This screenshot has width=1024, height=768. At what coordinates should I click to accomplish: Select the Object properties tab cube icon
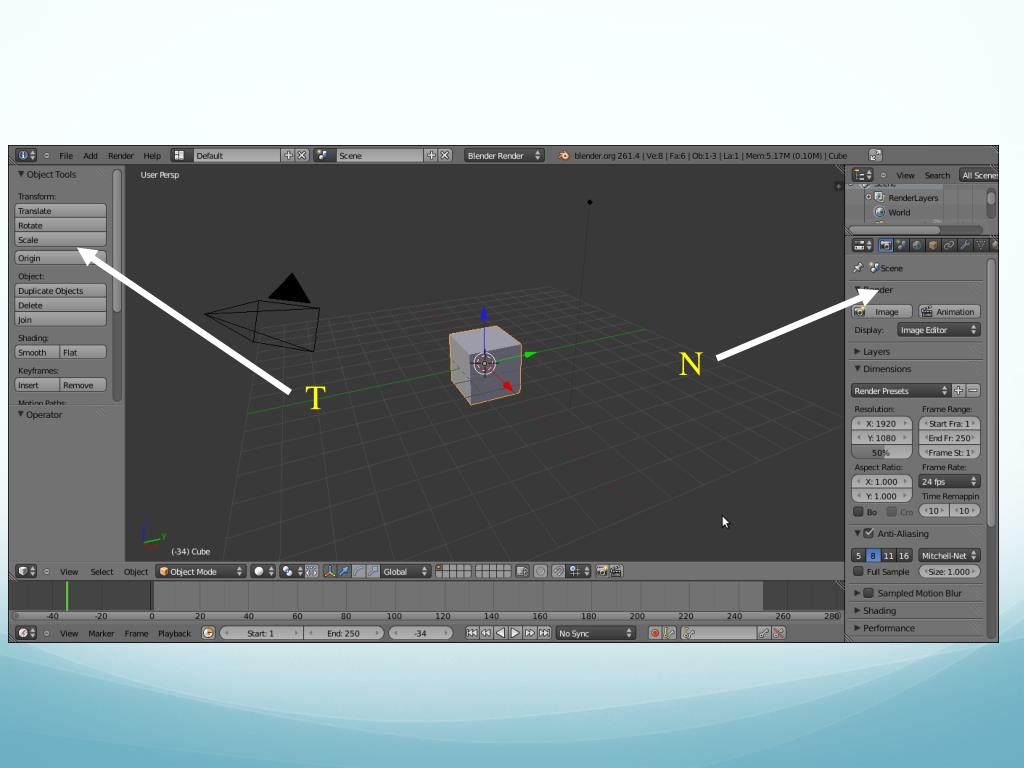pyautogui.click(x=933, y=246)
